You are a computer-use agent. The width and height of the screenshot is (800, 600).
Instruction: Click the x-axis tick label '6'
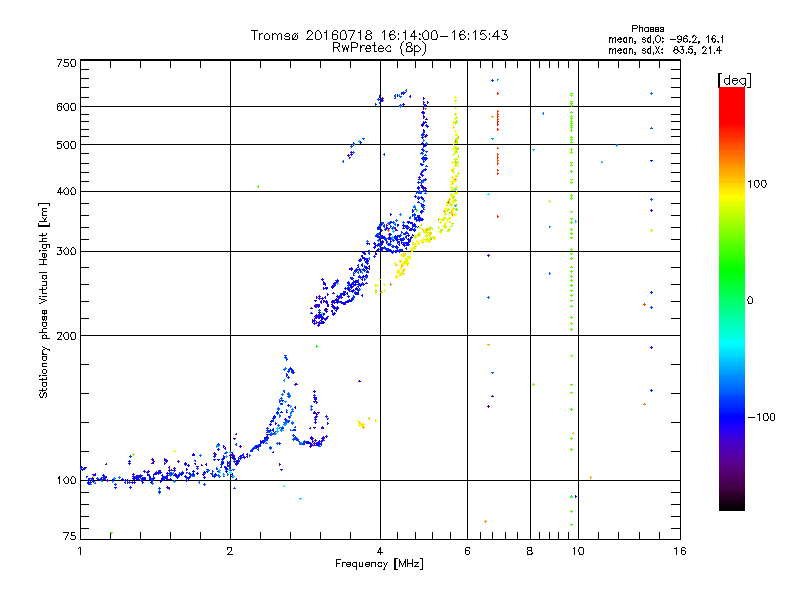pyautogui.click(x=467, y=551)
